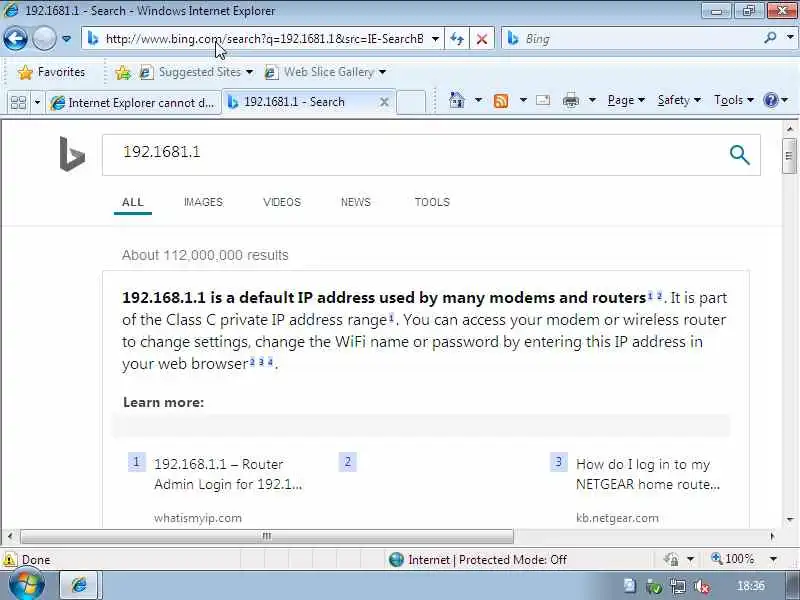800x600 pixels.
Task: Open the 100% zoom level control
Action: [x=733, y=559]
